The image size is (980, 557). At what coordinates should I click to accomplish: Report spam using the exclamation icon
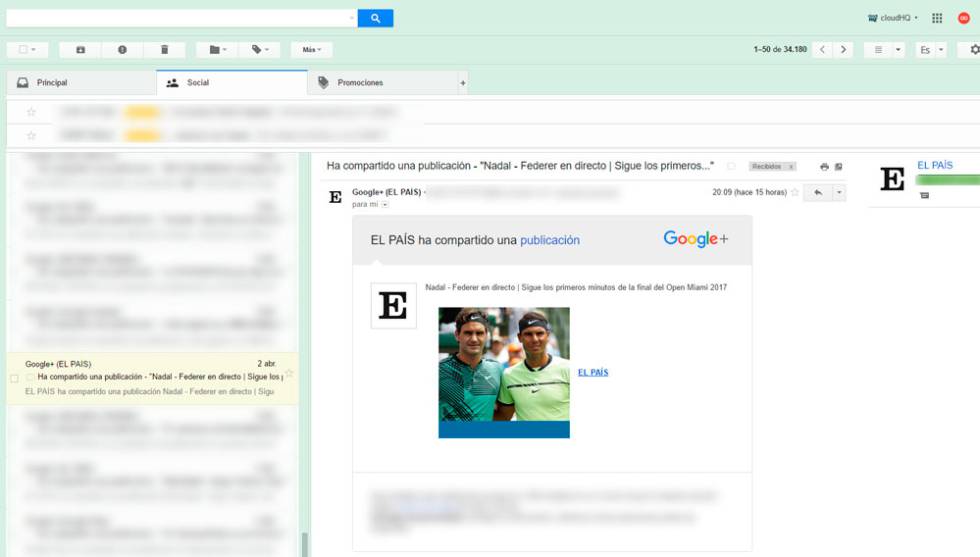[122, 49]
